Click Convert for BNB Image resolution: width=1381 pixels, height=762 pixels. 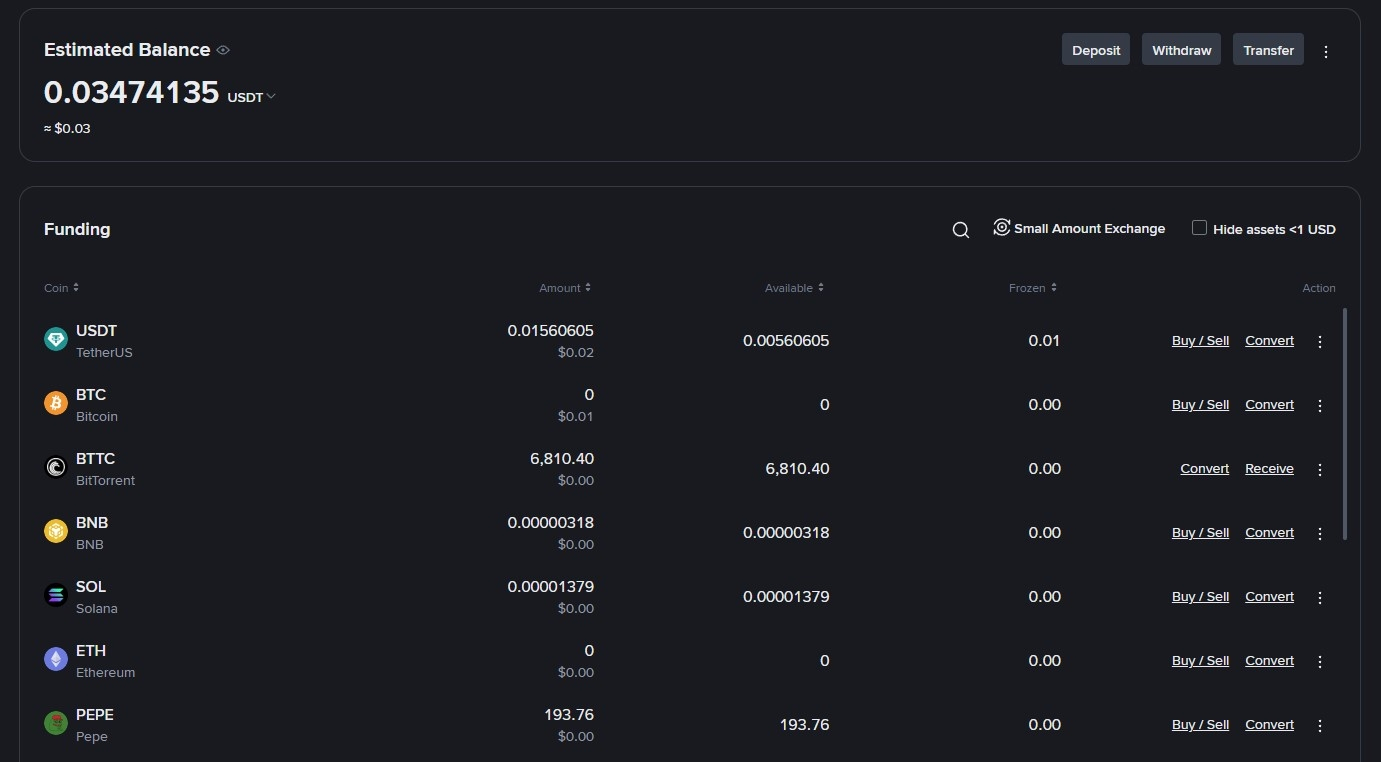click(x=1269, y=533)
